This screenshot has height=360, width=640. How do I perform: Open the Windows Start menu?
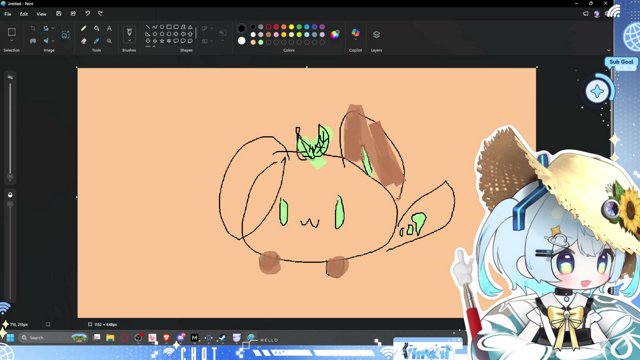tap(11, 338)
